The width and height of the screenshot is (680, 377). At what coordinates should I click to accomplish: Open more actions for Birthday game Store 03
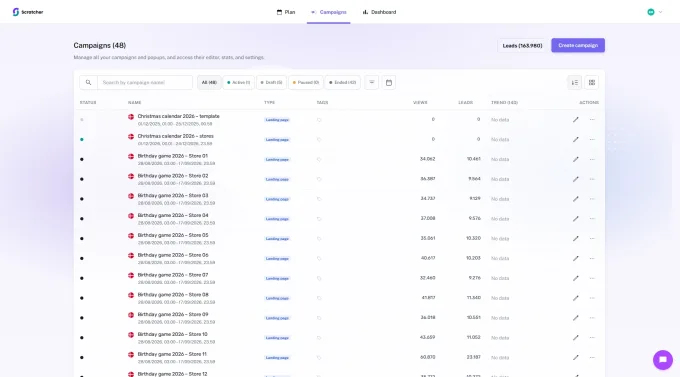click(x=592, y=199)
